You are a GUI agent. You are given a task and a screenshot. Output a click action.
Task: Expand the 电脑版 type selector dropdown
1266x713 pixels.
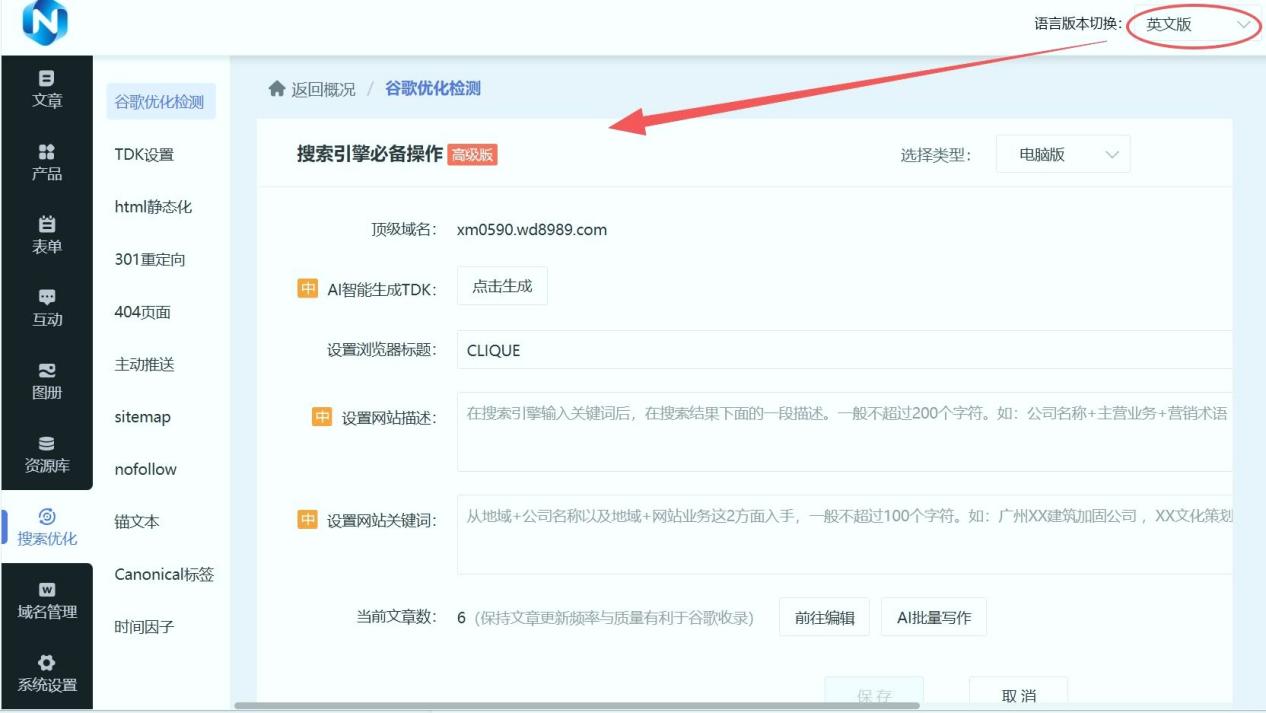1062,153
